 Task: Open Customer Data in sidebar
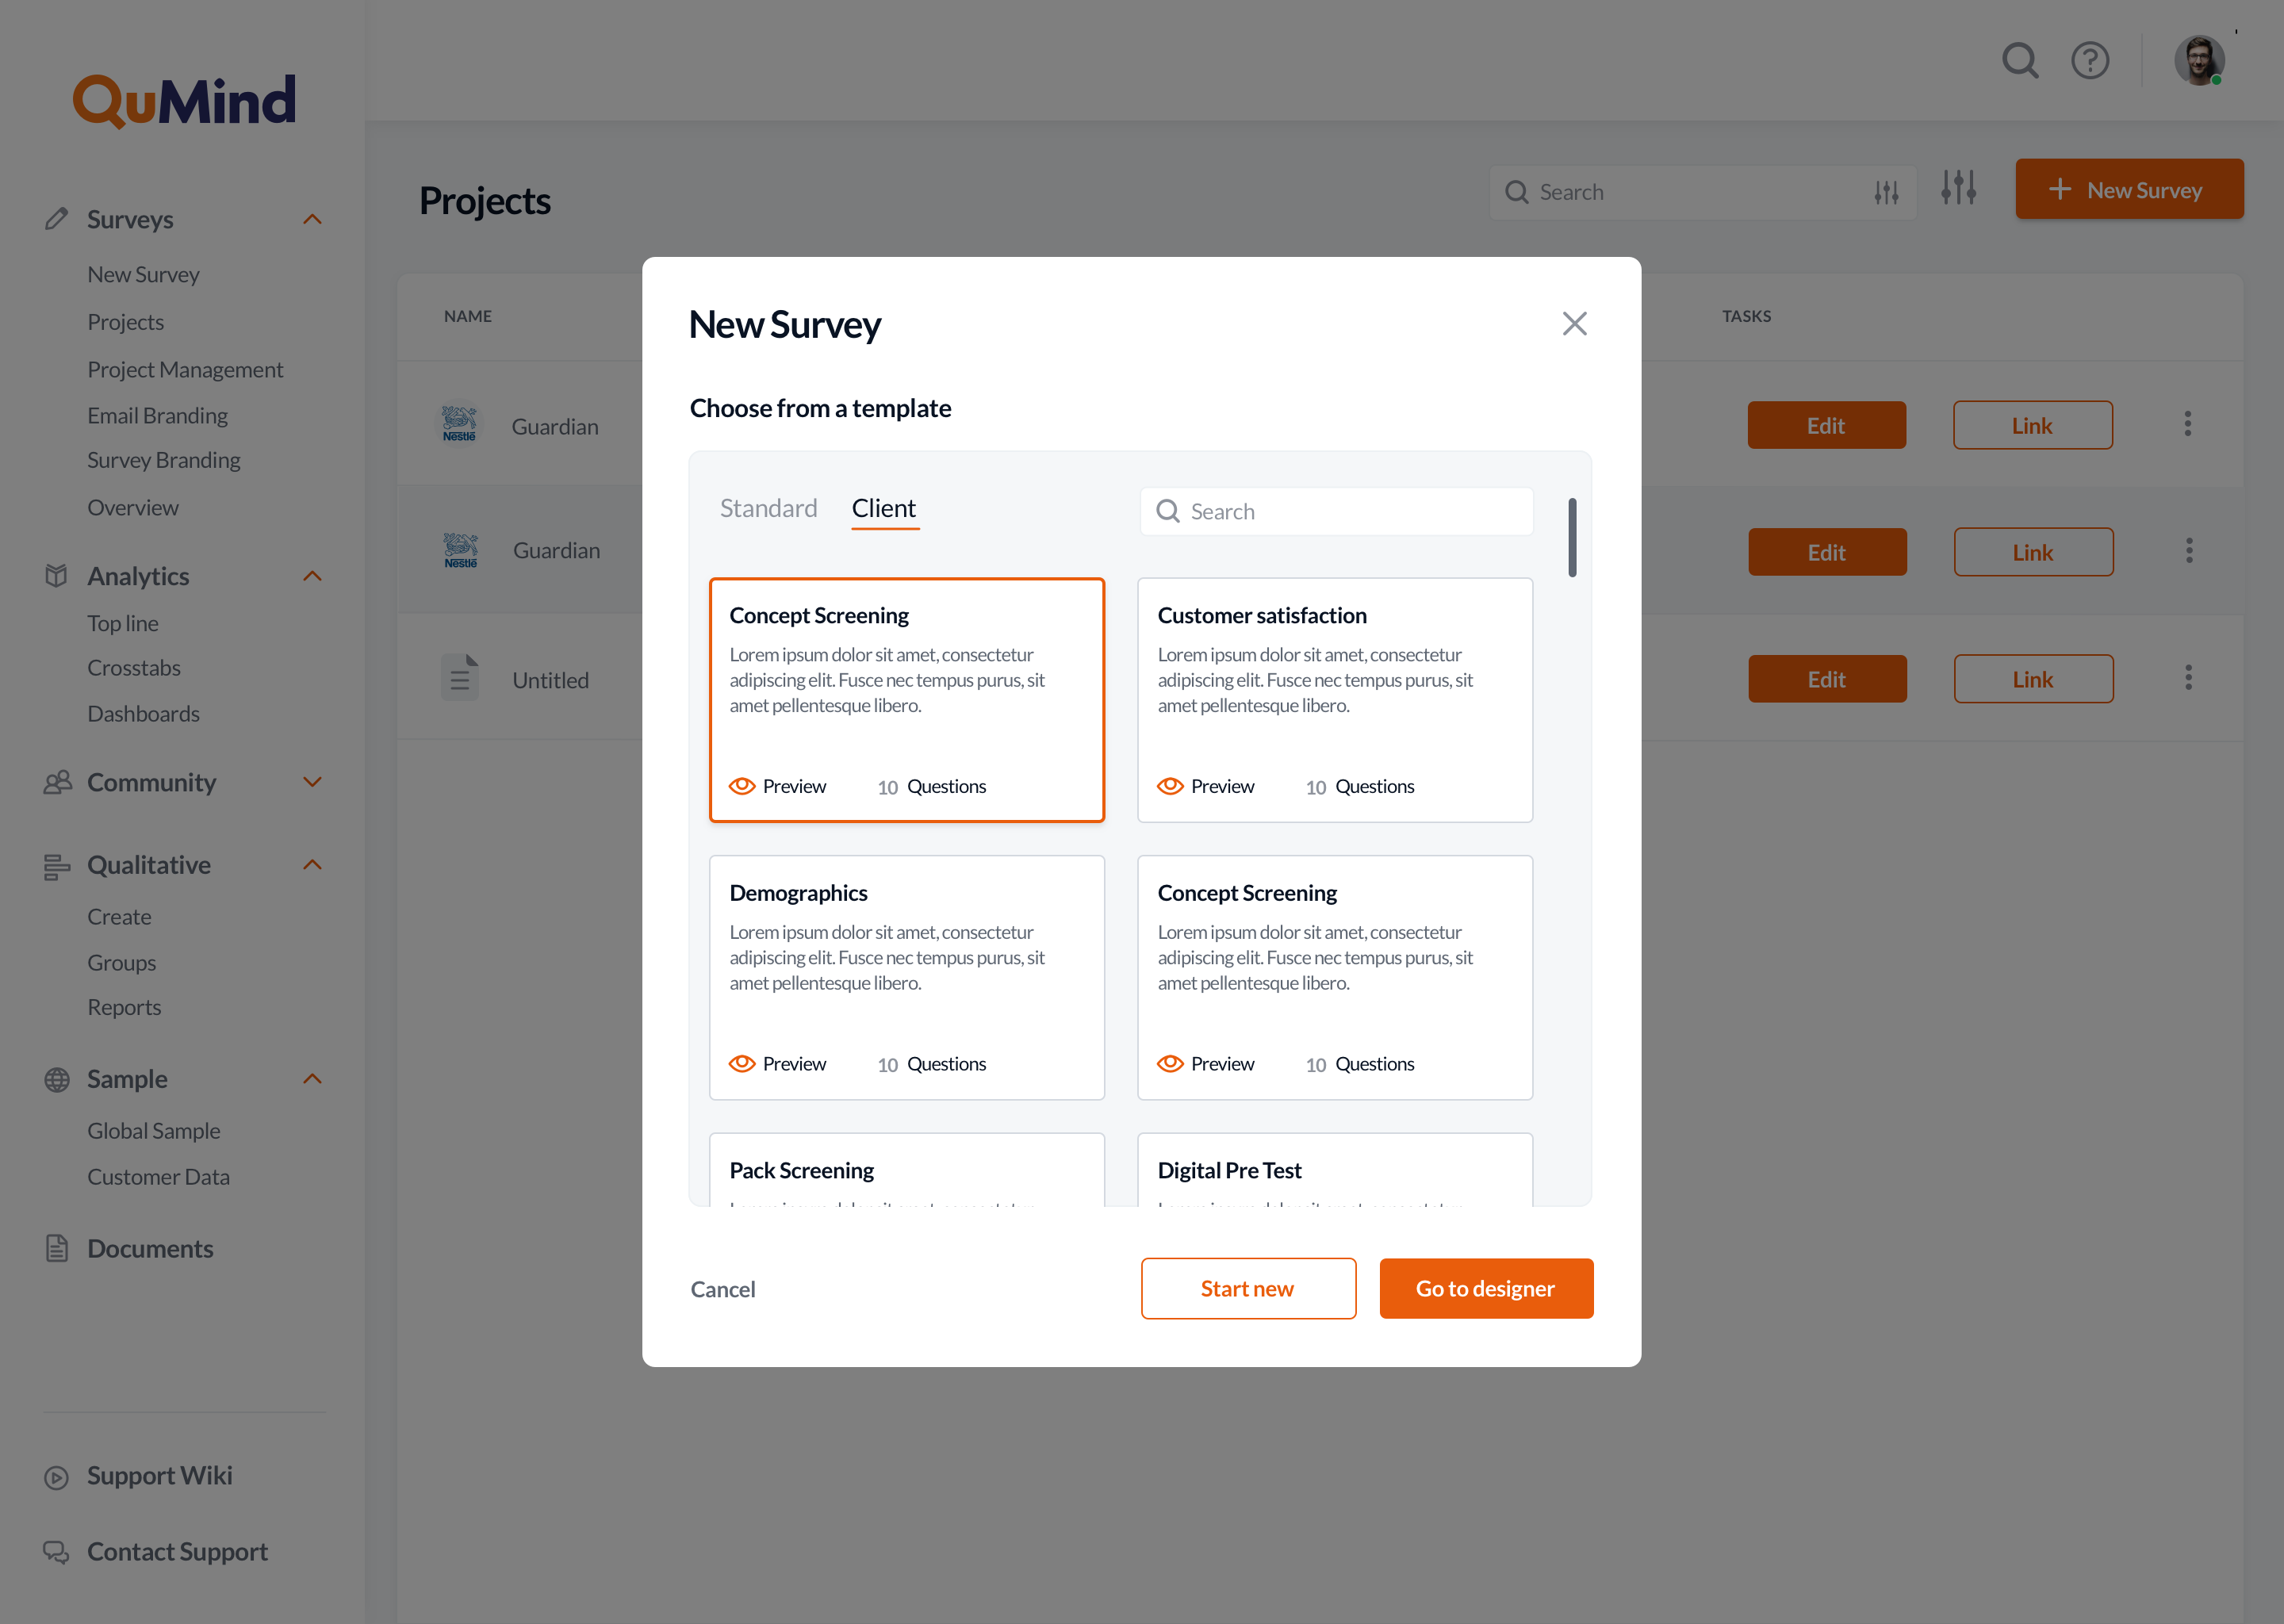[158, 1177]
